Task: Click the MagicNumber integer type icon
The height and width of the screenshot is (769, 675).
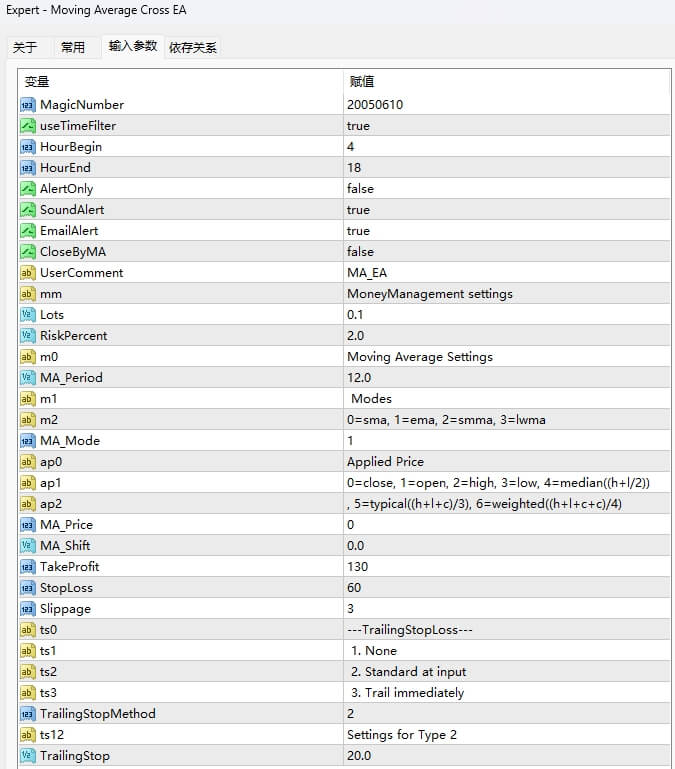Action: click(x=28, y=105)
